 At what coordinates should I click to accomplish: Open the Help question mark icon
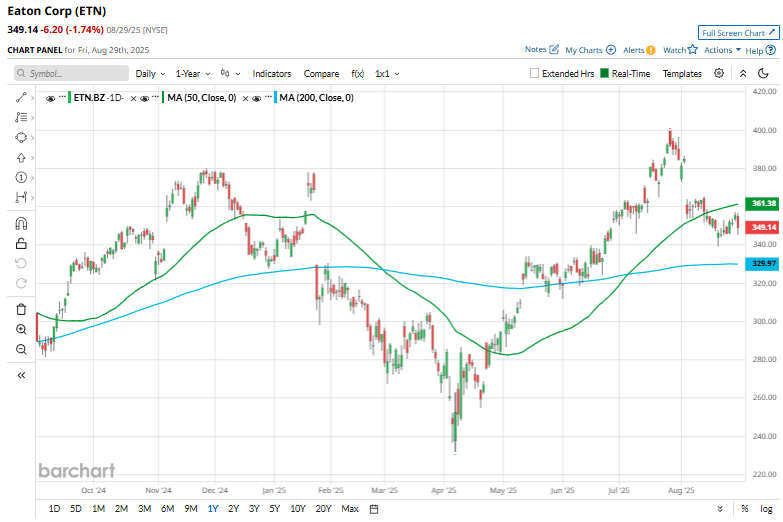coord(771,50)
